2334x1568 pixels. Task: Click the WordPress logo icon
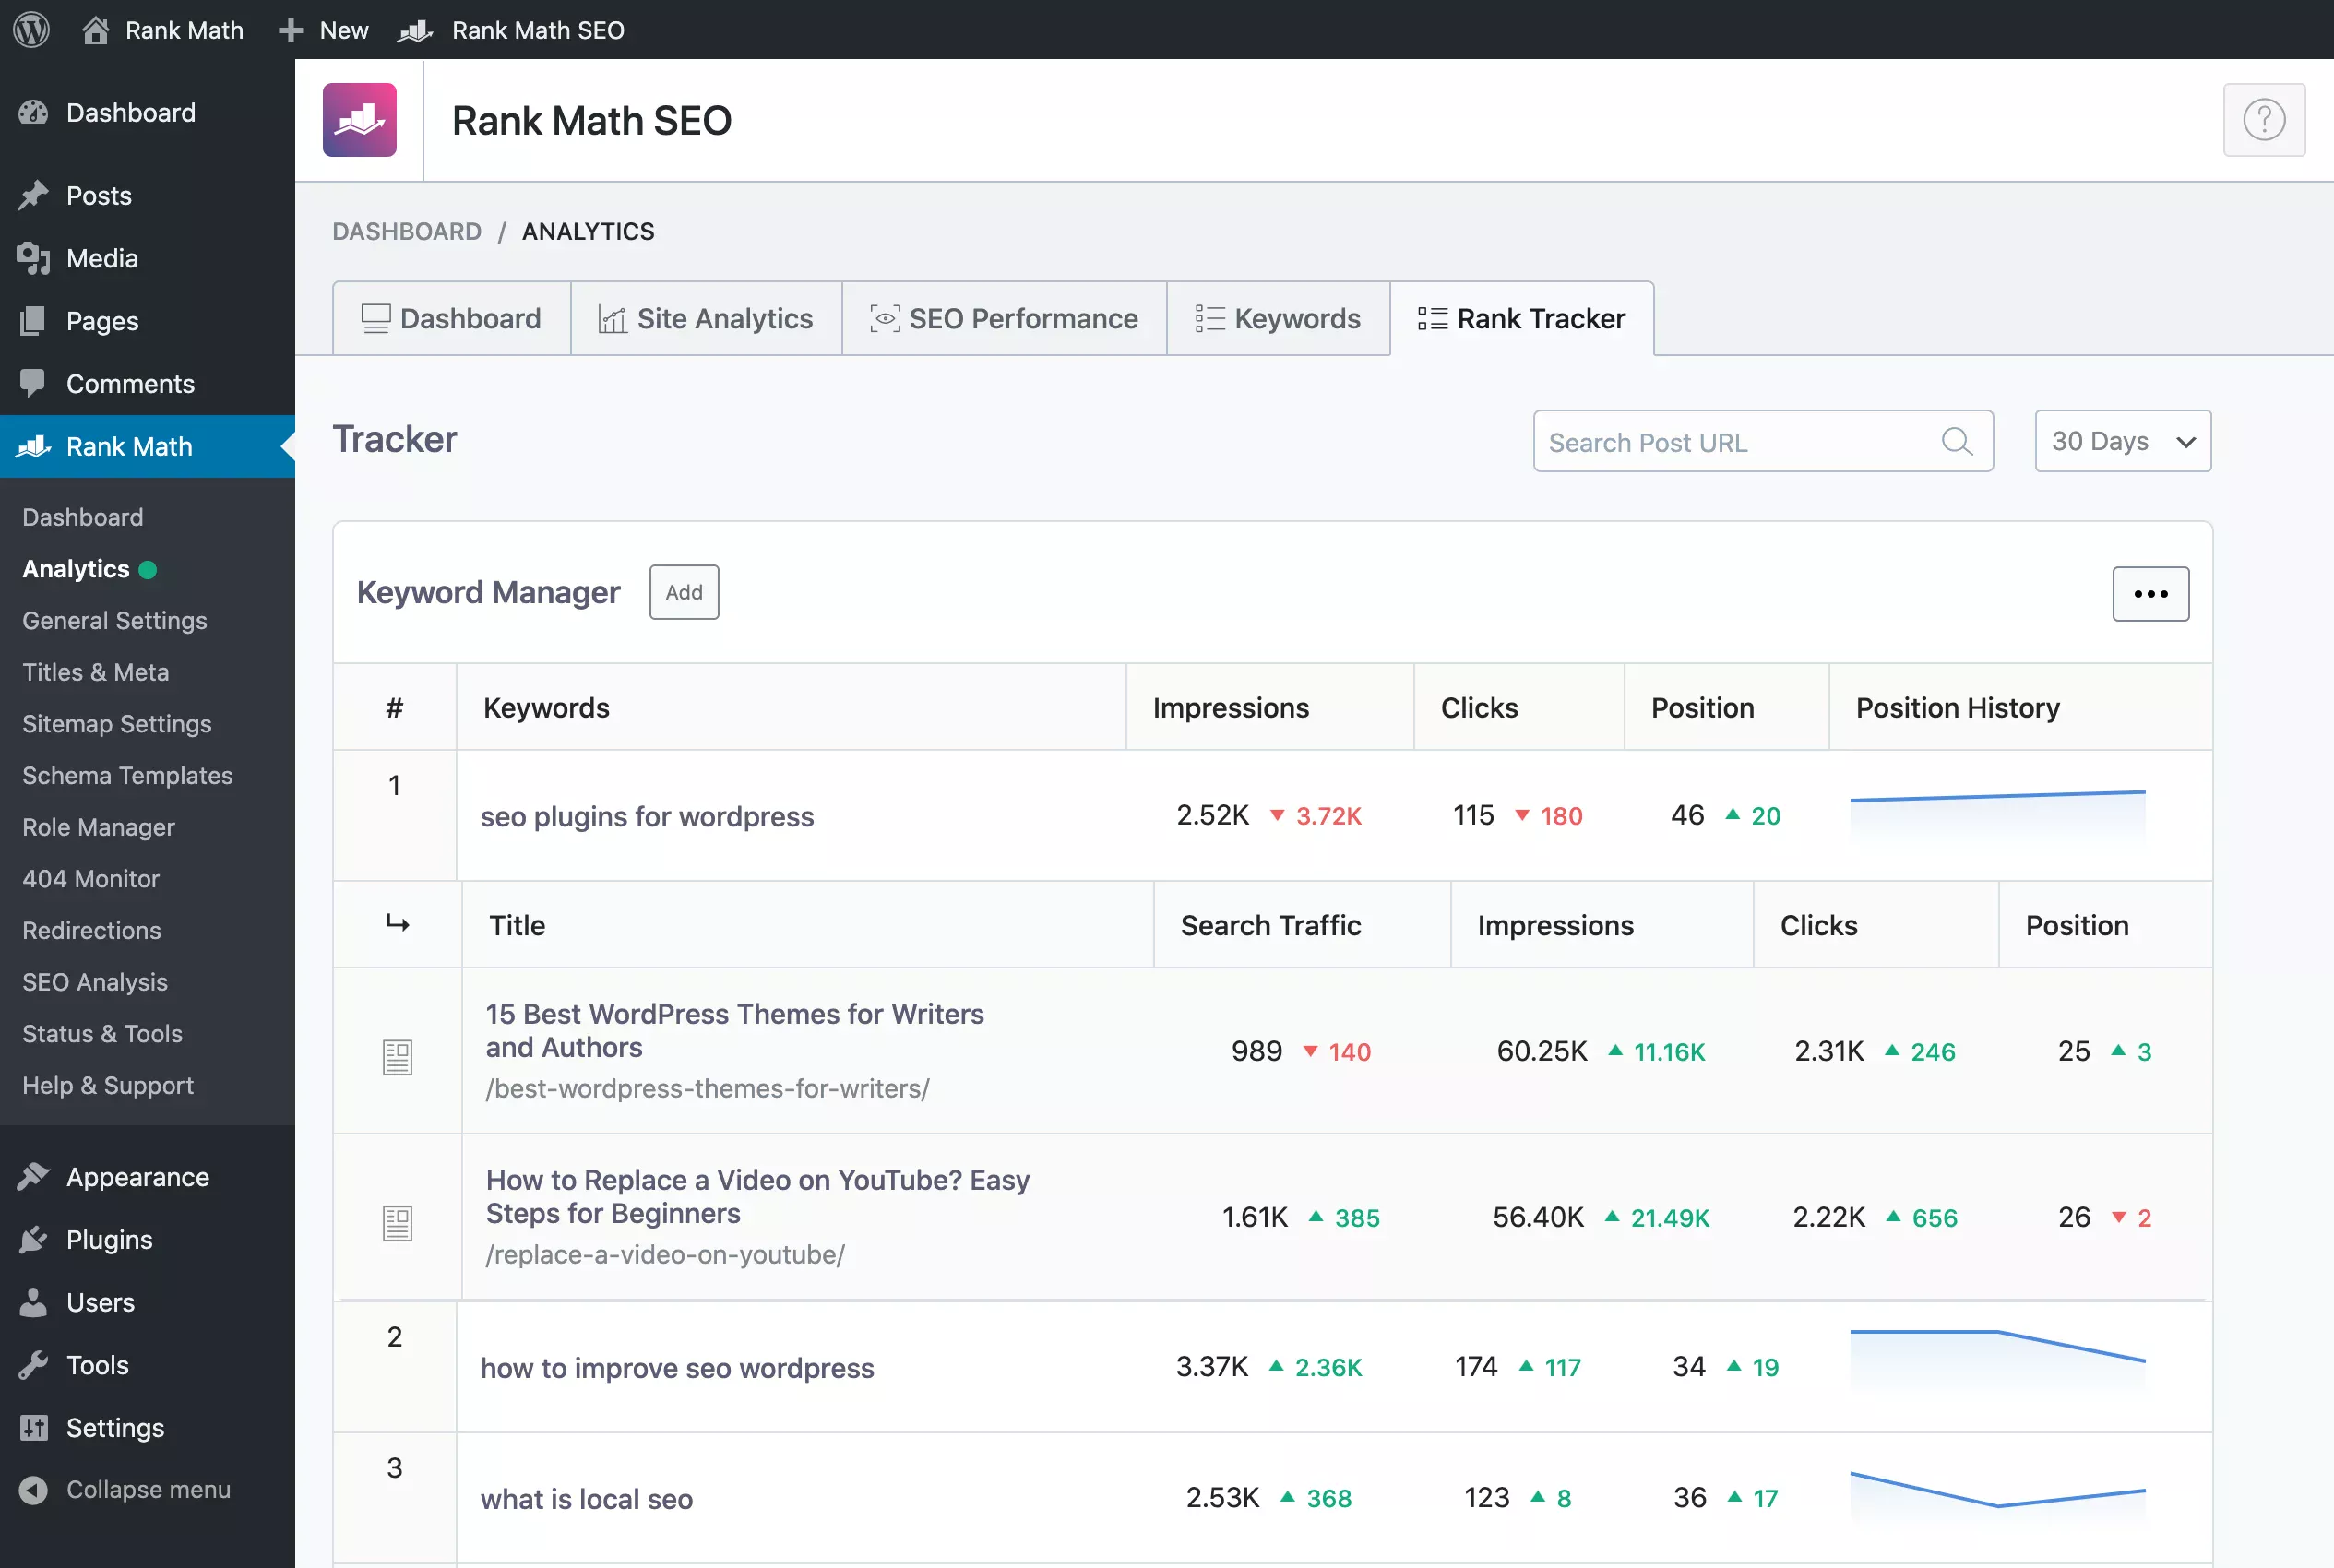tap(32, 30)
